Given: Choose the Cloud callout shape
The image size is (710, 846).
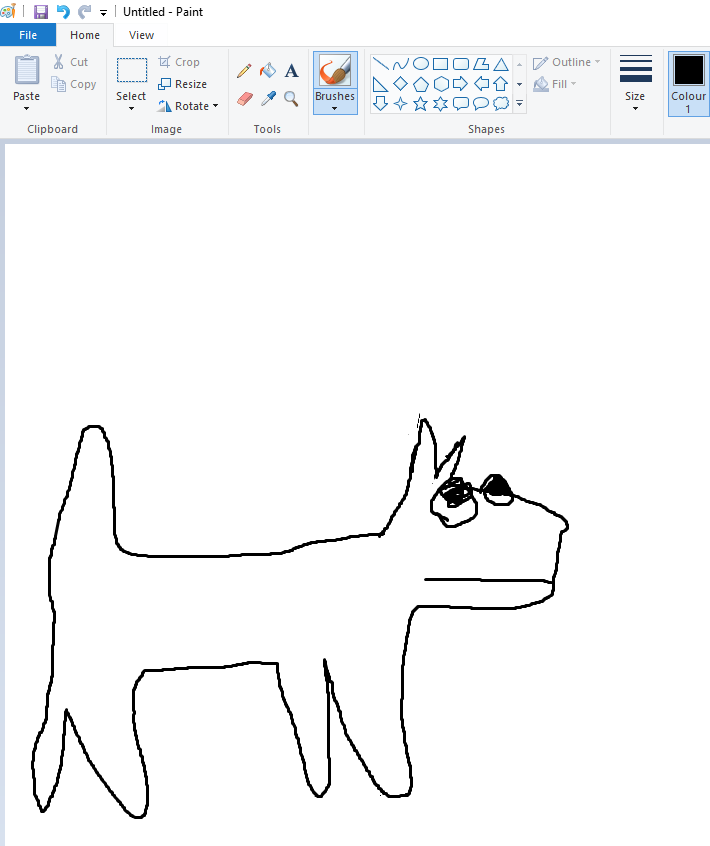Looking at the screenshot, I should (501, 104).
